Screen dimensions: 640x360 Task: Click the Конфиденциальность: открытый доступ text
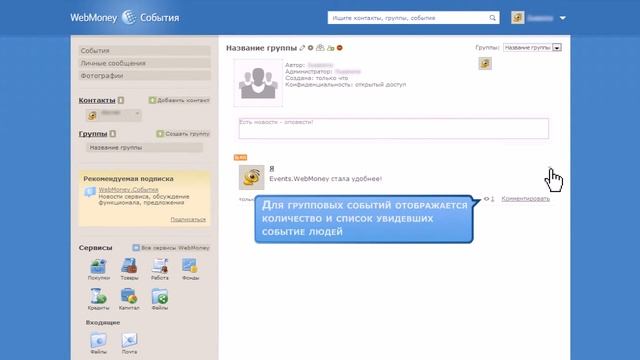click(x=345, y=84)
